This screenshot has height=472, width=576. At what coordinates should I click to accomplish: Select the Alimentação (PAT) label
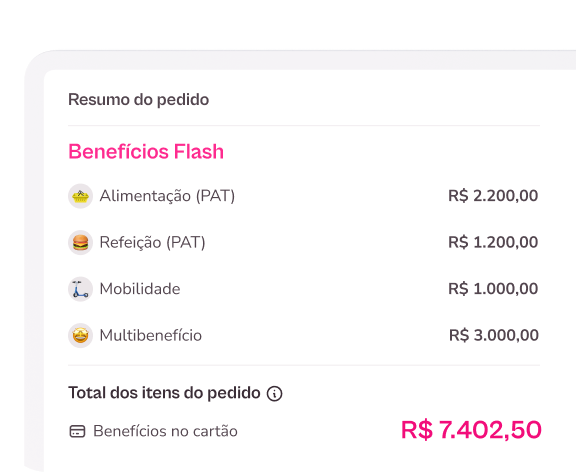pyautogui.click(x=167, y=196)
